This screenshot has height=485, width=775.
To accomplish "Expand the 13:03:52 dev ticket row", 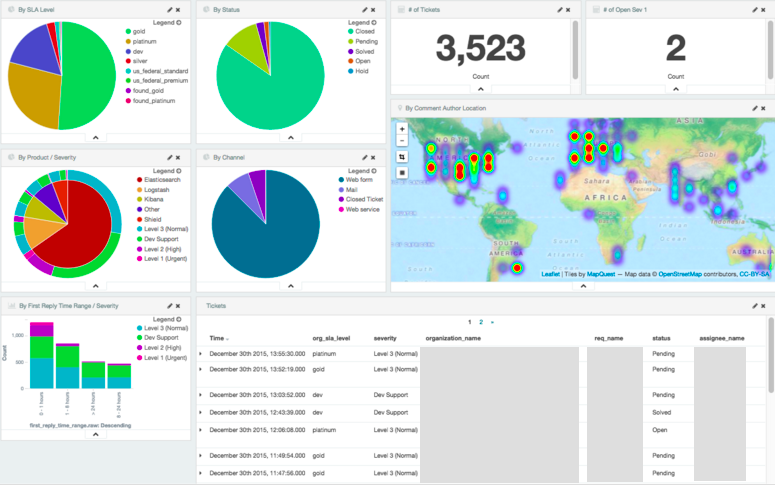I will coord(201,395).
